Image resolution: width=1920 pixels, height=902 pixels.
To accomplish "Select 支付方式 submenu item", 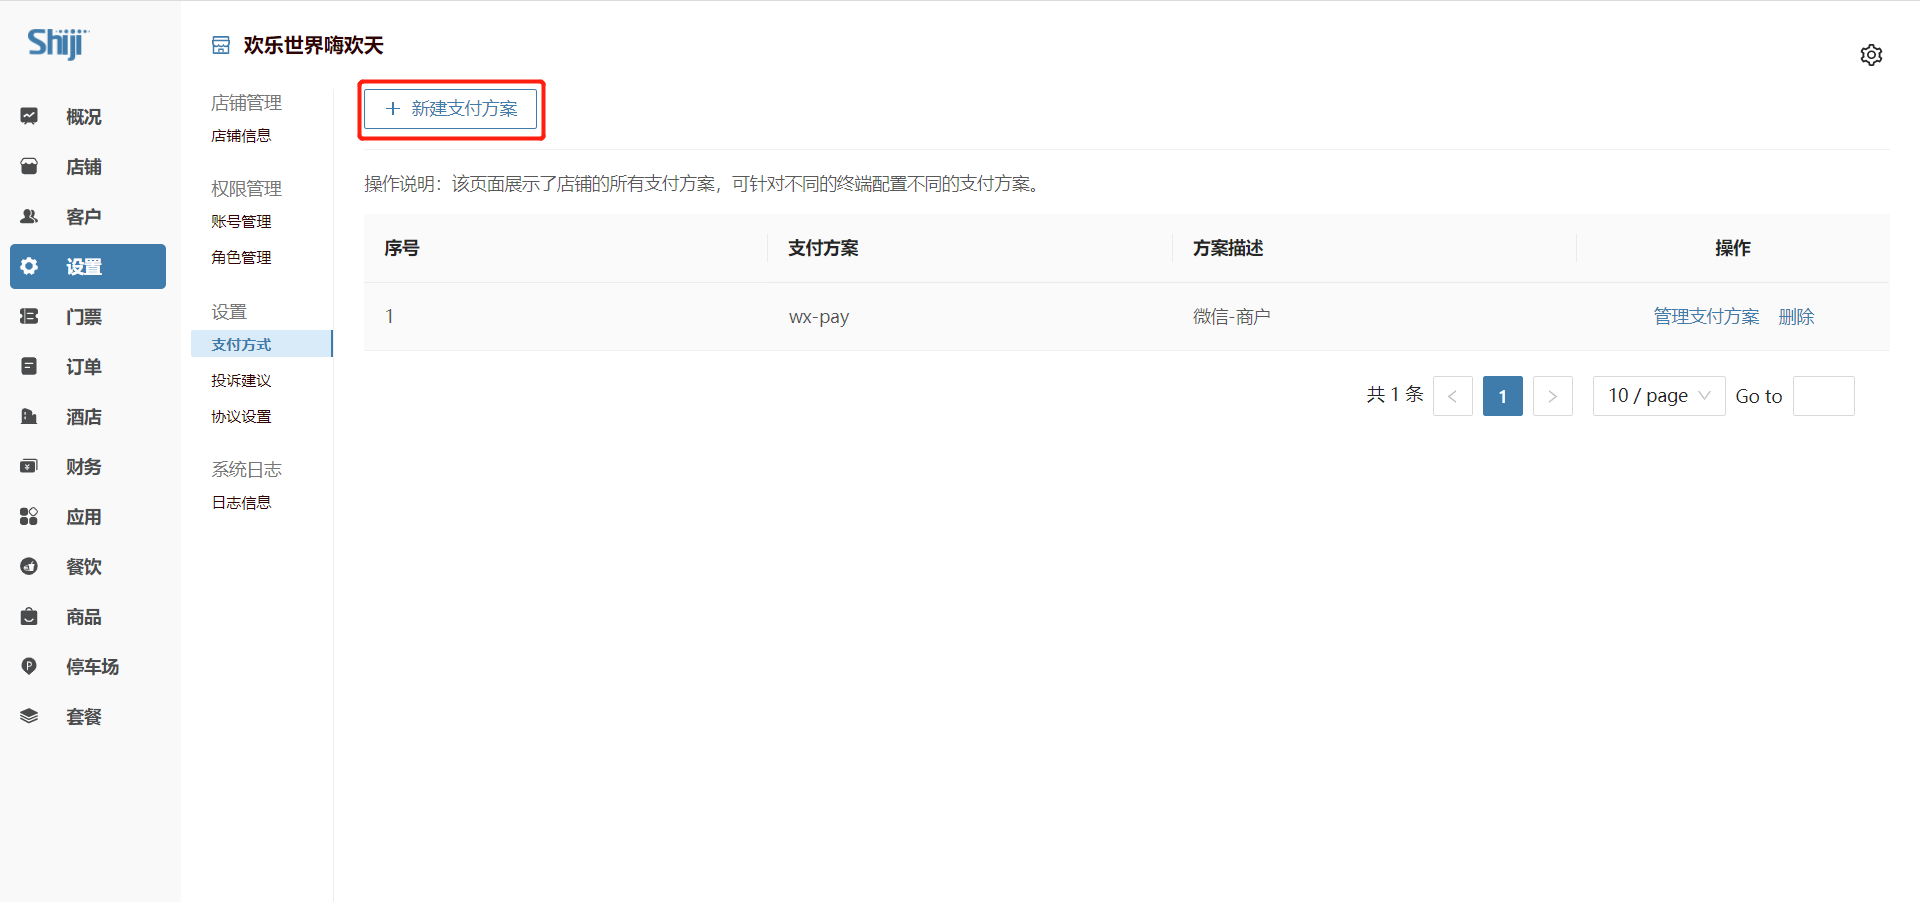I will [x=261, y=344].
